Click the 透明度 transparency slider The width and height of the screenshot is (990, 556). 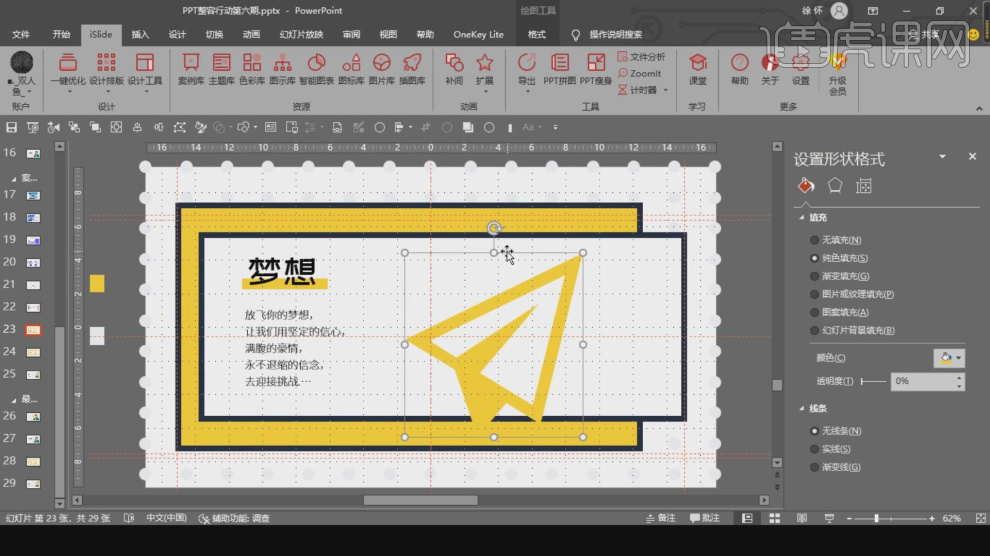873,381
